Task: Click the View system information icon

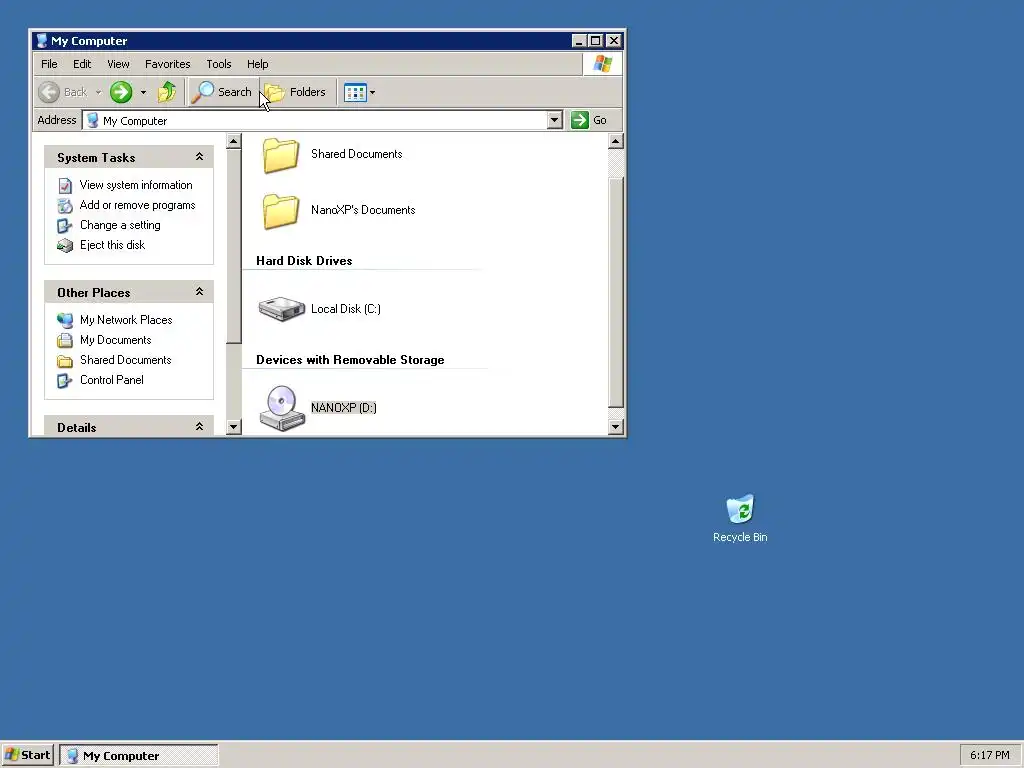Action: coord(65,185)
